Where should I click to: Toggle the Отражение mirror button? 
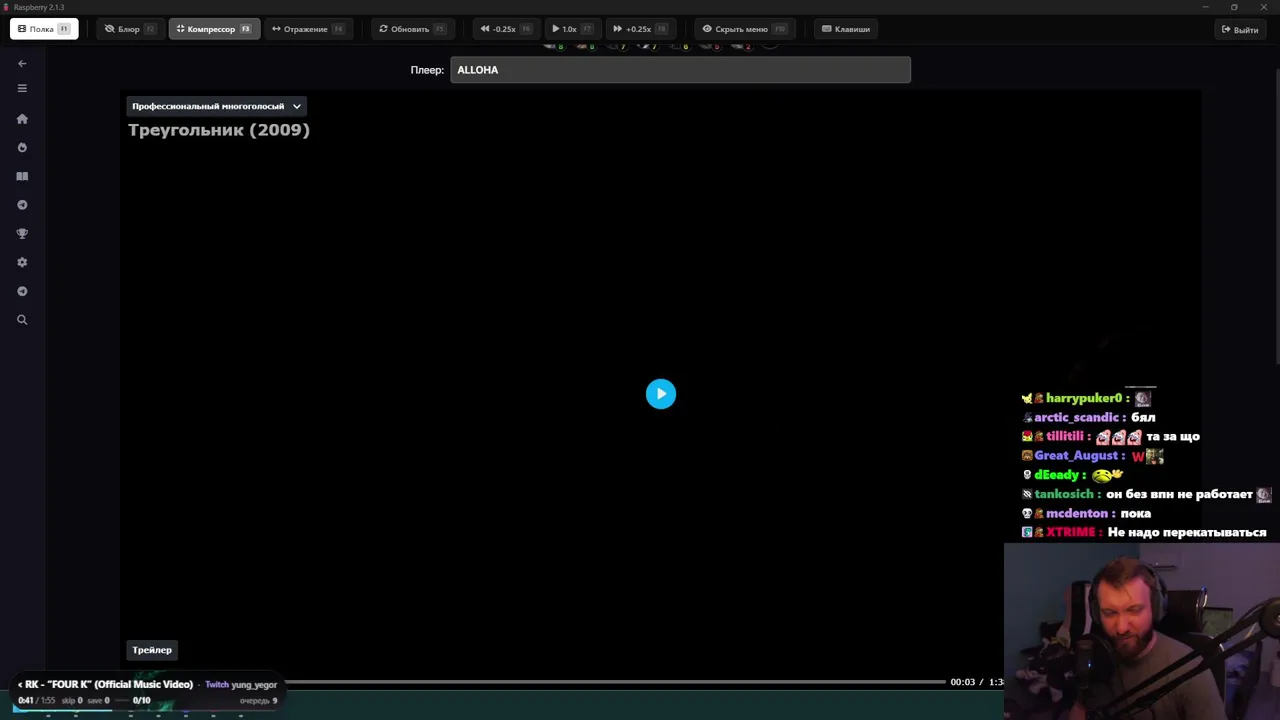(308, 29)
